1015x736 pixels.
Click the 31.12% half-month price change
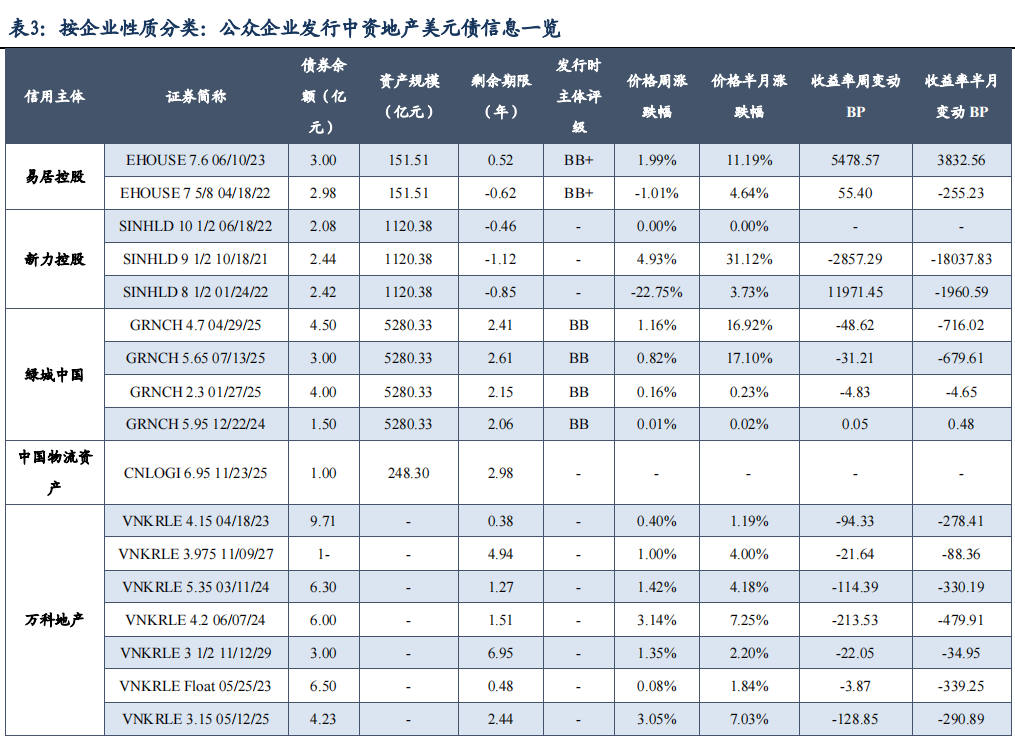(749, 259)
